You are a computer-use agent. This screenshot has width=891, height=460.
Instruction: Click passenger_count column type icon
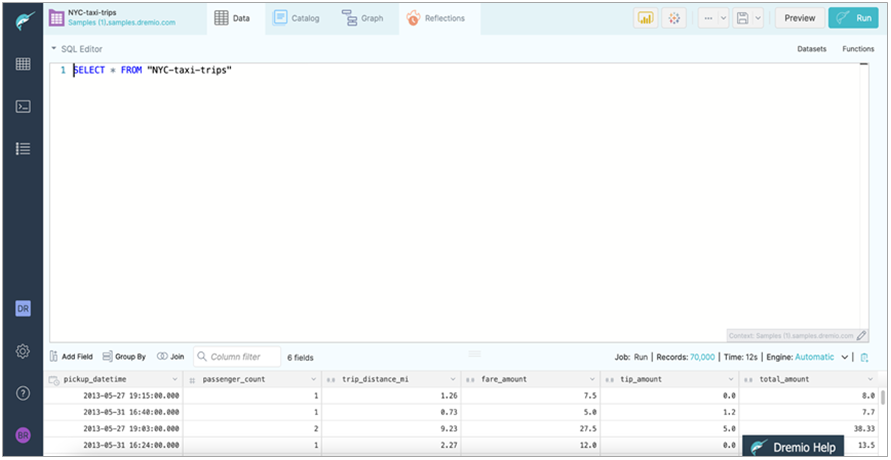(x=192, y=379)
